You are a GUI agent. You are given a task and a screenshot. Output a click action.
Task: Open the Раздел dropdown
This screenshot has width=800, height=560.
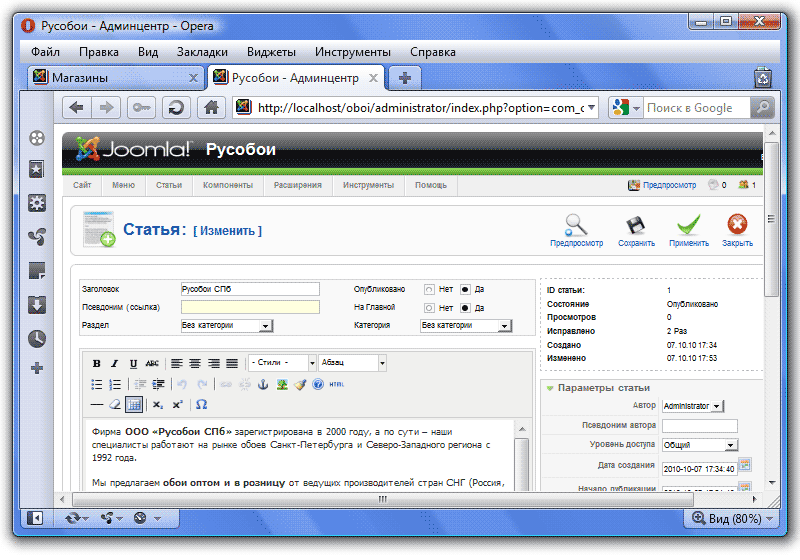(226, 325)
